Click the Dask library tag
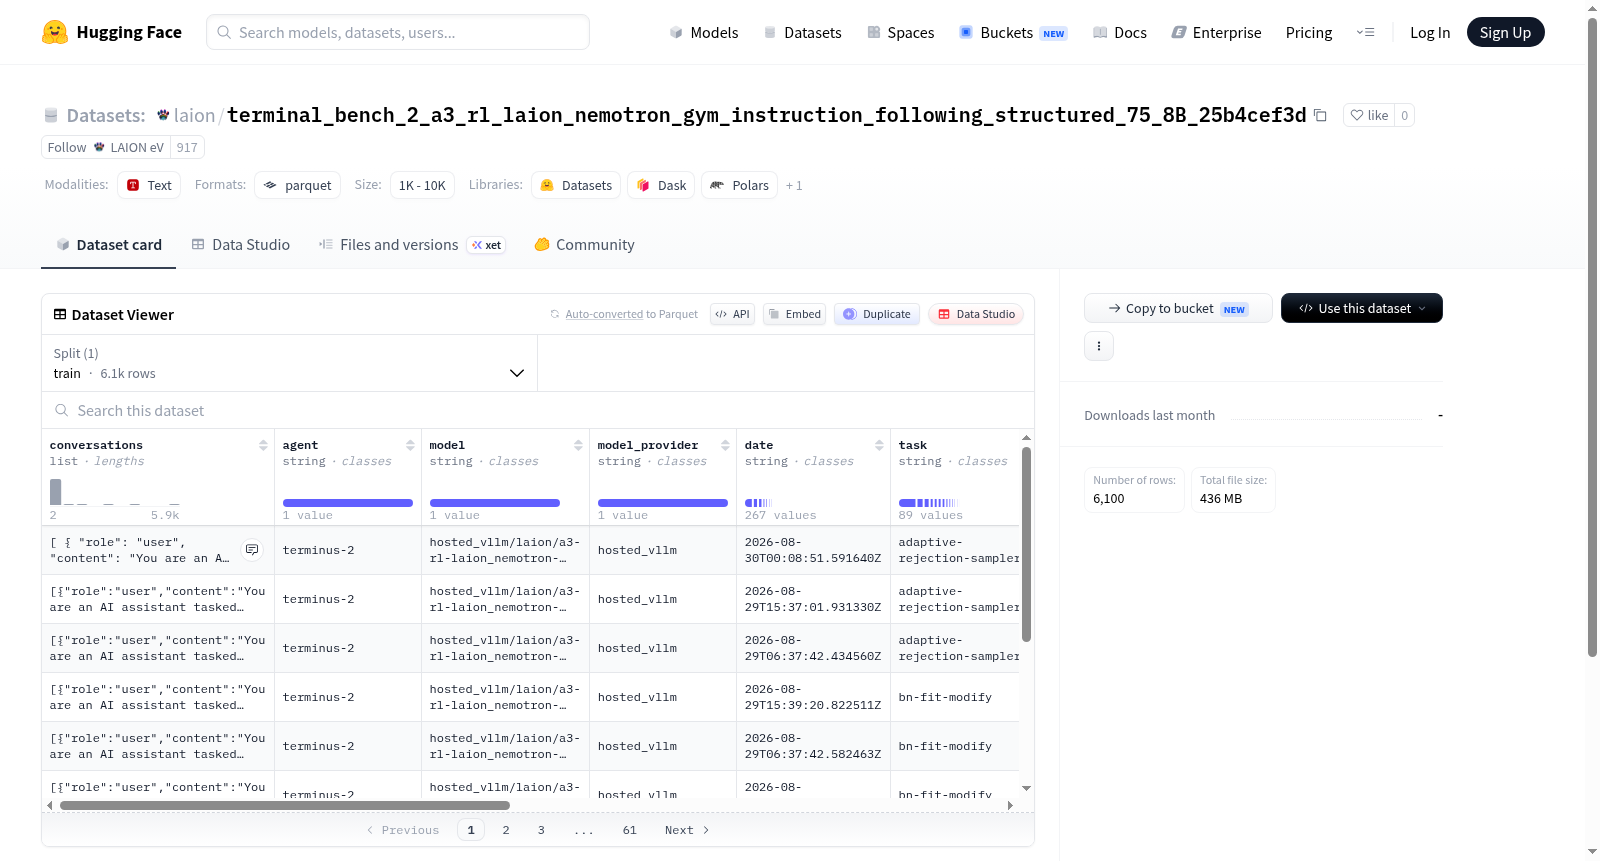Image resolution: width=1600 pixels, height=861 pixels. tap(661, 185)
